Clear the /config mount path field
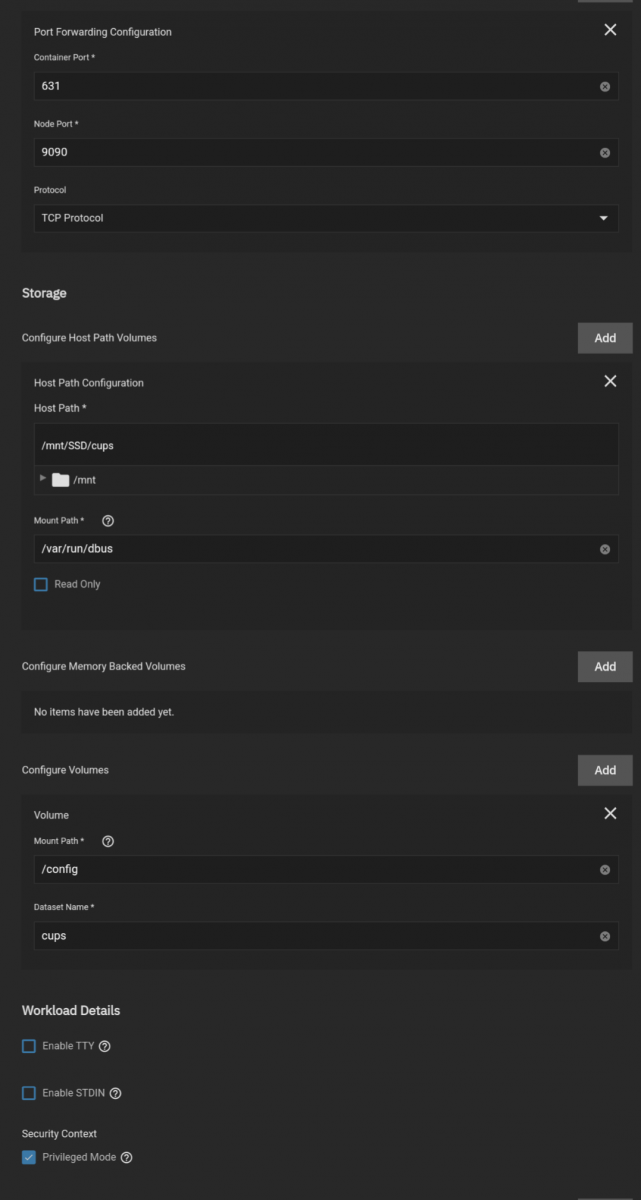Screen dimensions: 641x1200 (605, 870)
